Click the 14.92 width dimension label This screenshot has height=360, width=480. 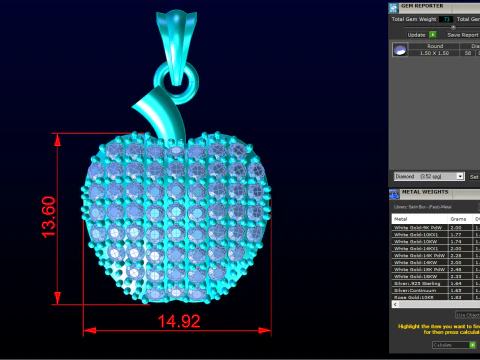point(179,321)
